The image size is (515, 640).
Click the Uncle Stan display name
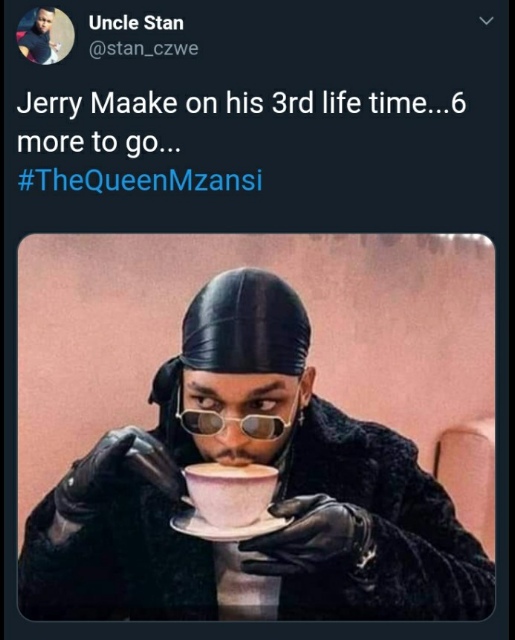click(x=136, y=23)
